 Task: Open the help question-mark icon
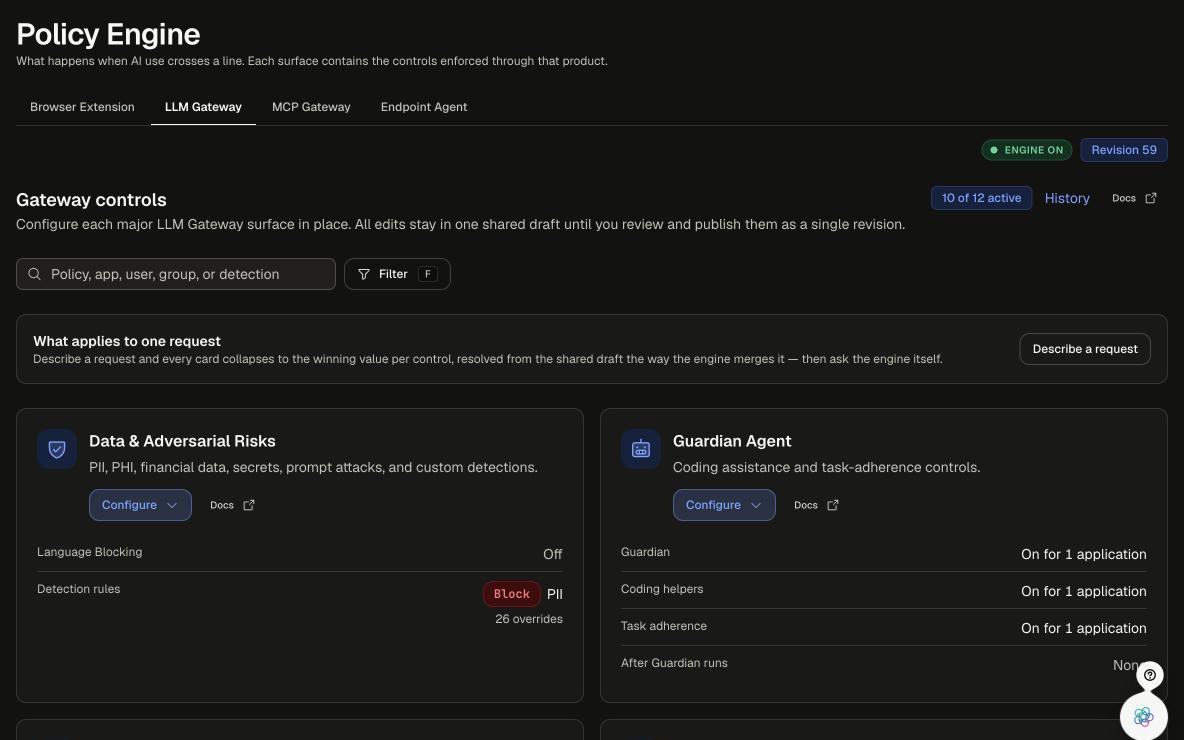[x=1149, y=675]
